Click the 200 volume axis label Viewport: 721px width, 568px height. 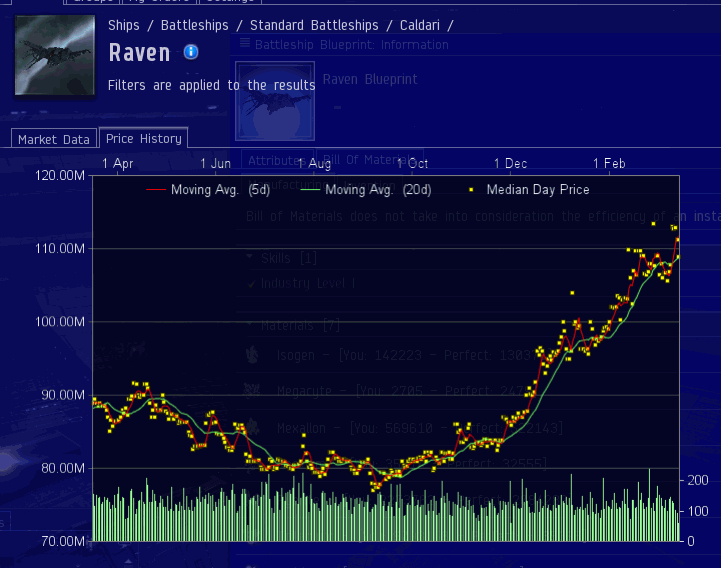point(698,481)
